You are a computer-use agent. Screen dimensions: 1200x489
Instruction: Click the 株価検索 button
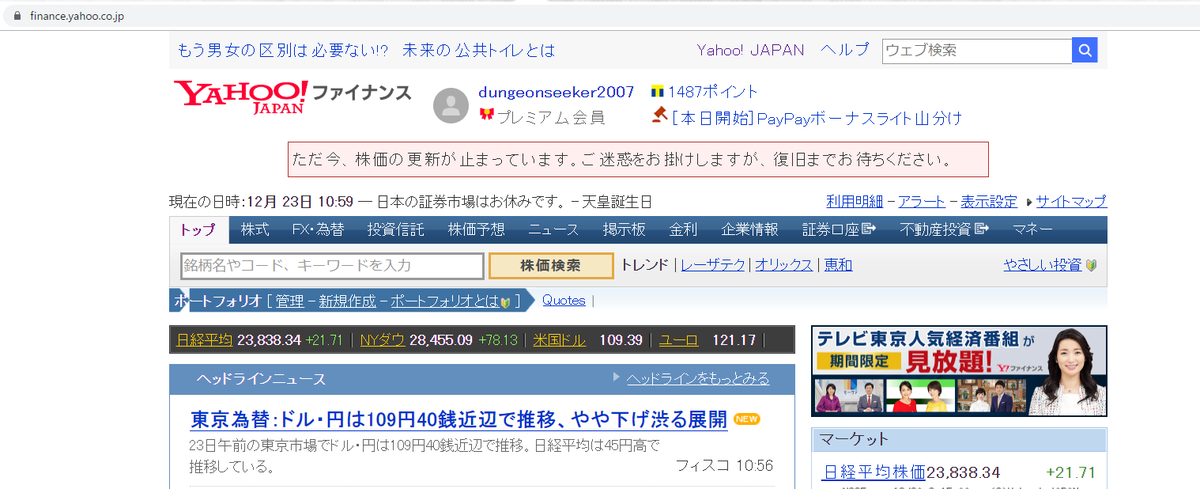551,265
